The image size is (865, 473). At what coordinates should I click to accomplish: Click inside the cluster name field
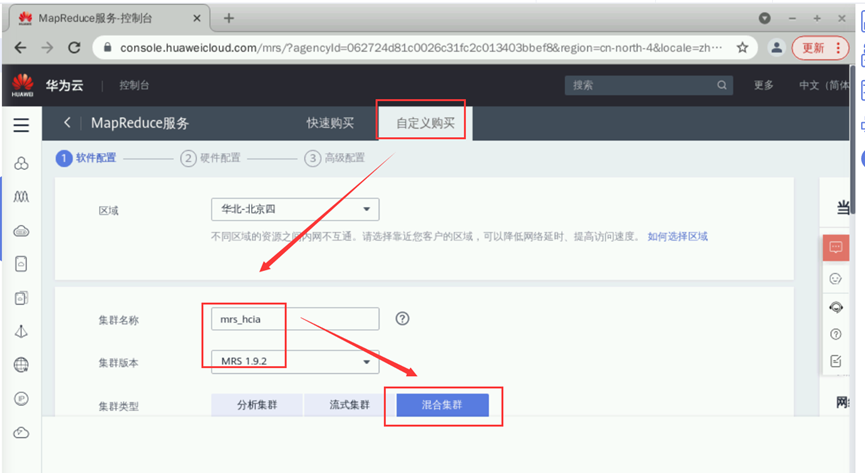pos(295,319)
